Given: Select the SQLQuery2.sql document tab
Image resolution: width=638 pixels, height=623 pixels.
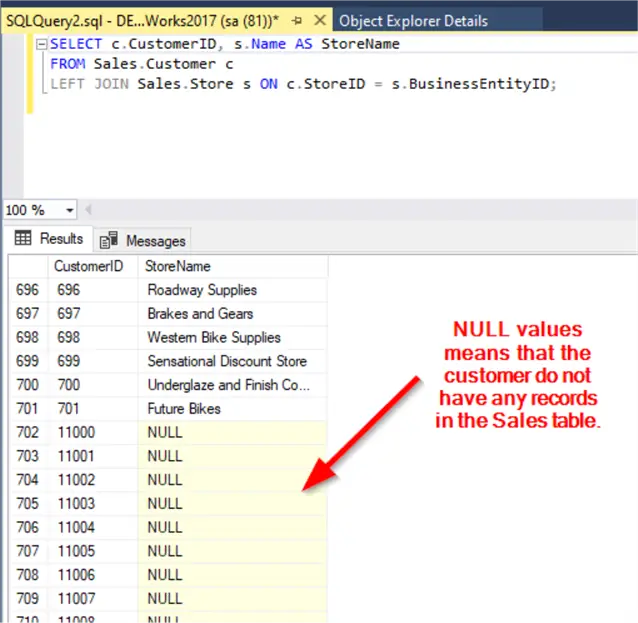Looking at the screenshot, I should click(140, 21).
